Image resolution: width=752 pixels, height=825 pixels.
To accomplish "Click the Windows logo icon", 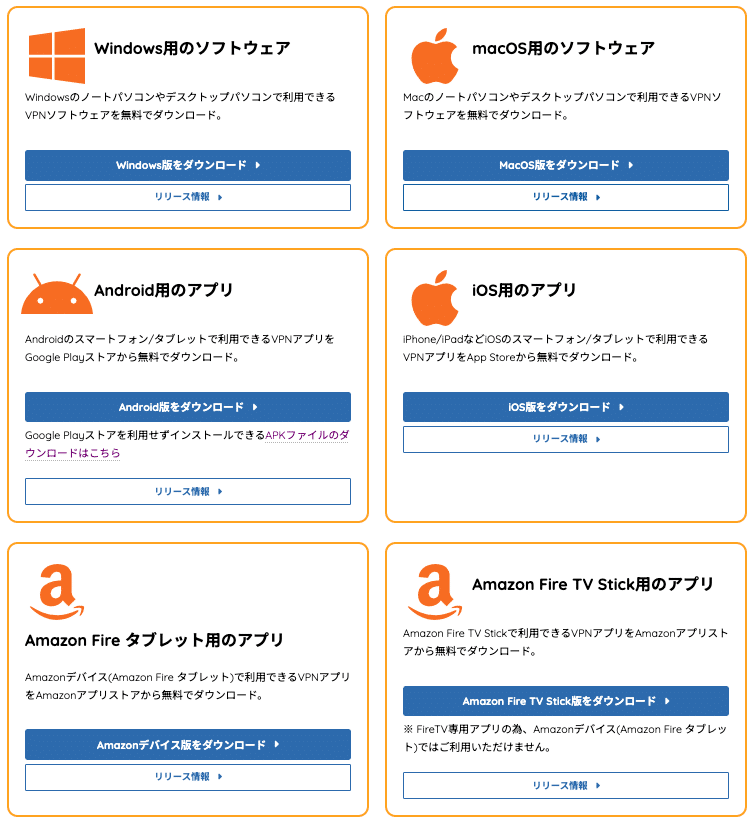I will tap(56, 55).
